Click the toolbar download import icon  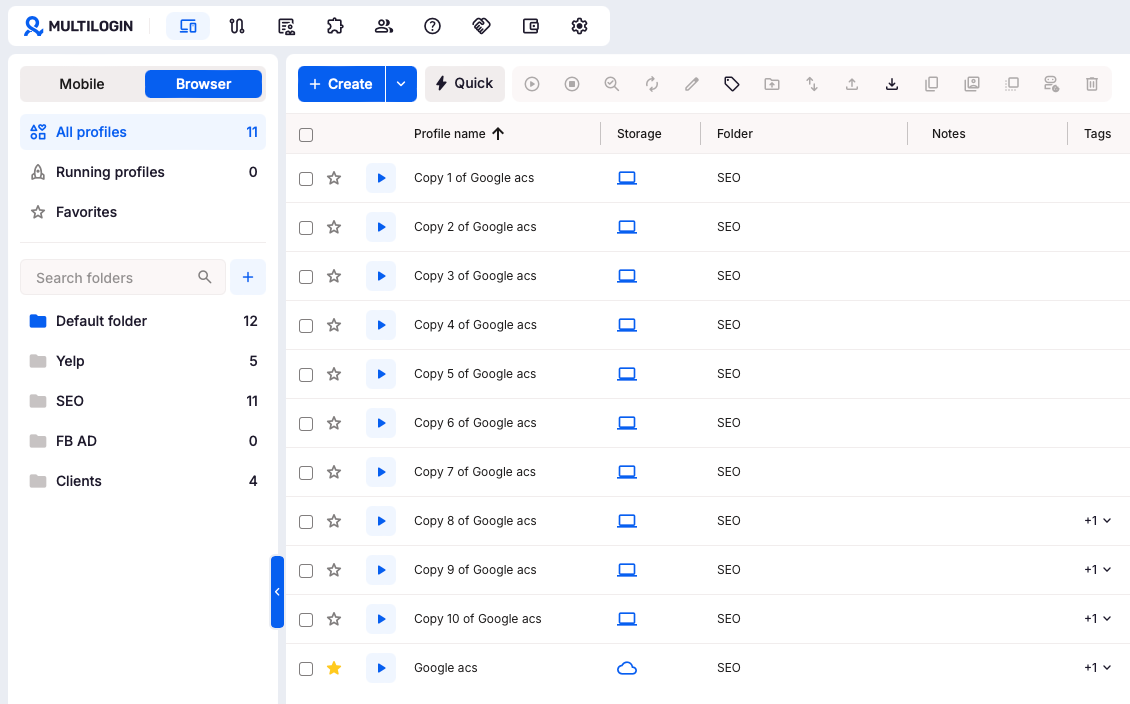tap(891, 84)
